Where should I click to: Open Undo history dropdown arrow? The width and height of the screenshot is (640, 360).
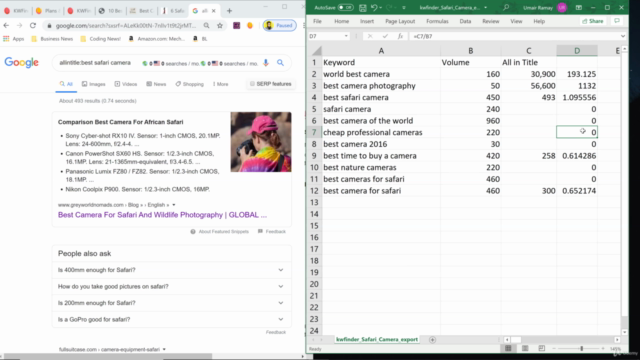[x=380, y=7]
